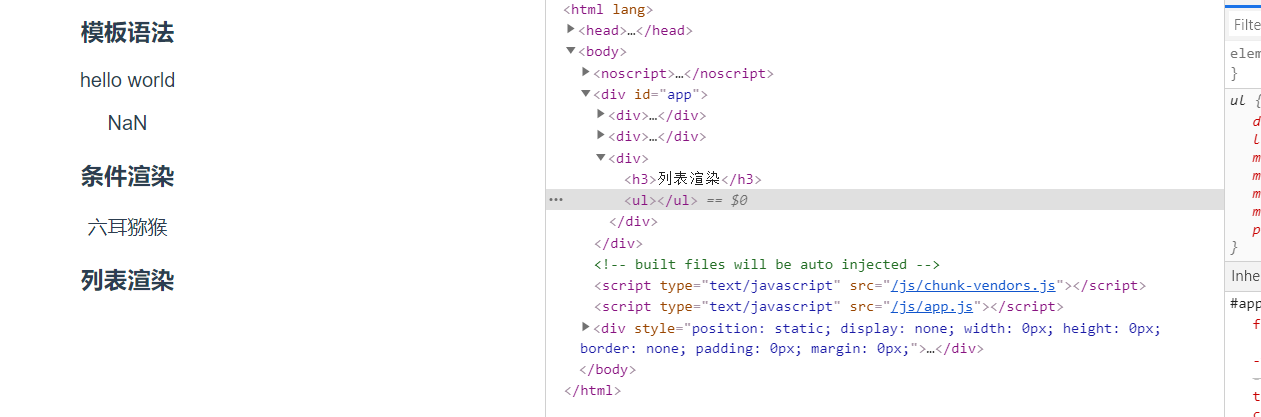Collapse the third div containing the h3
Viewport: 1261px width, 417px height.
pos(601,157)
